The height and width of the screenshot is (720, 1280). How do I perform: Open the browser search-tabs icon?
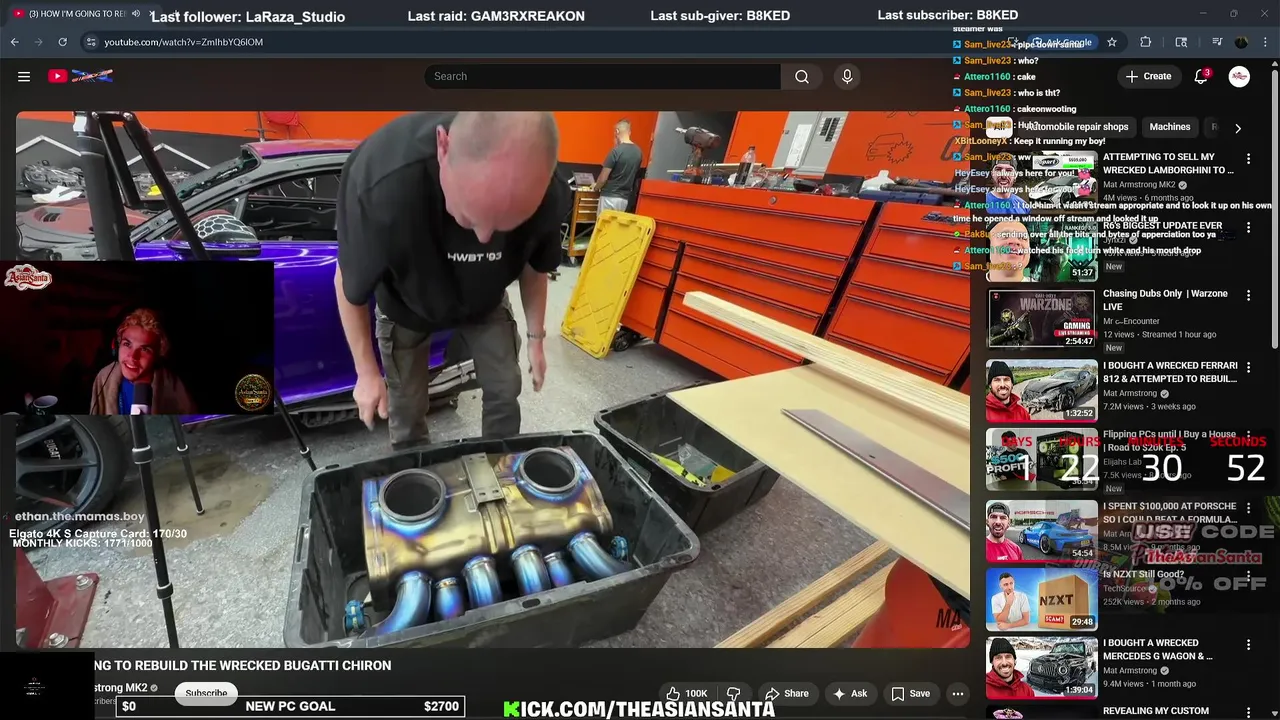tap(1181, 42)
